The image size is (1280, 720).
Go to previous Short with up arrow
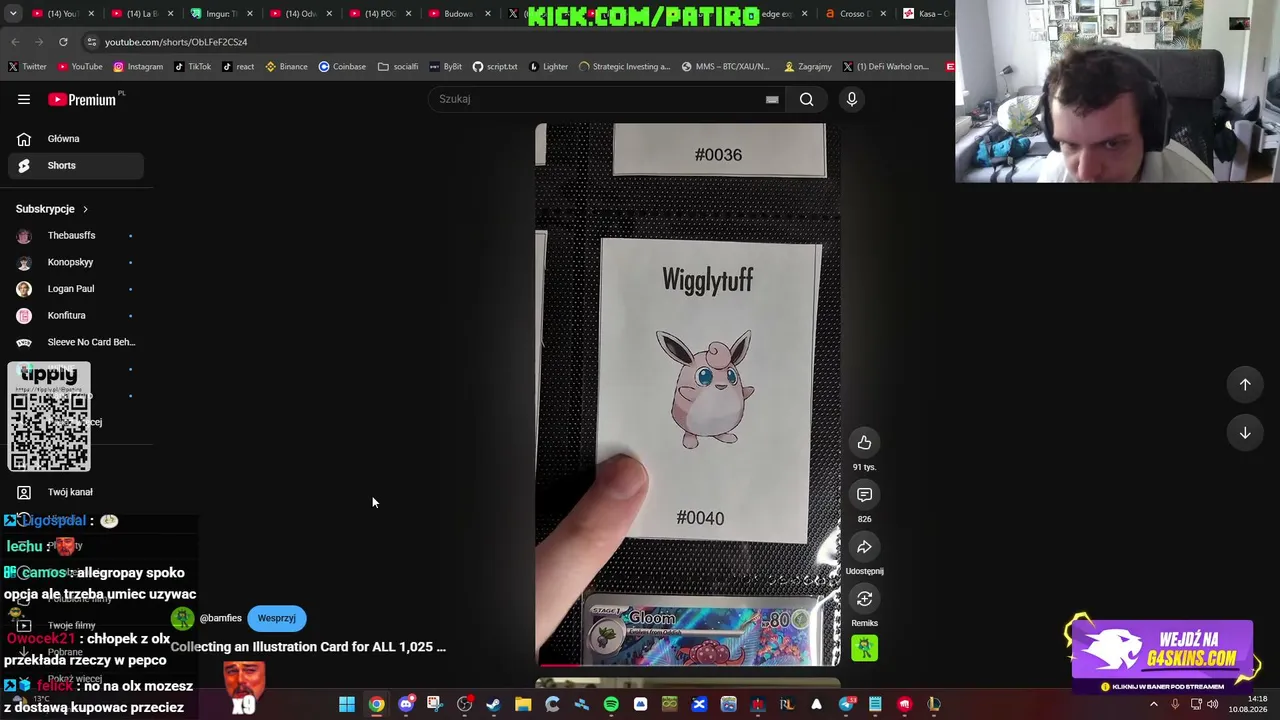pyautogui.click(x=1245, y=385)
